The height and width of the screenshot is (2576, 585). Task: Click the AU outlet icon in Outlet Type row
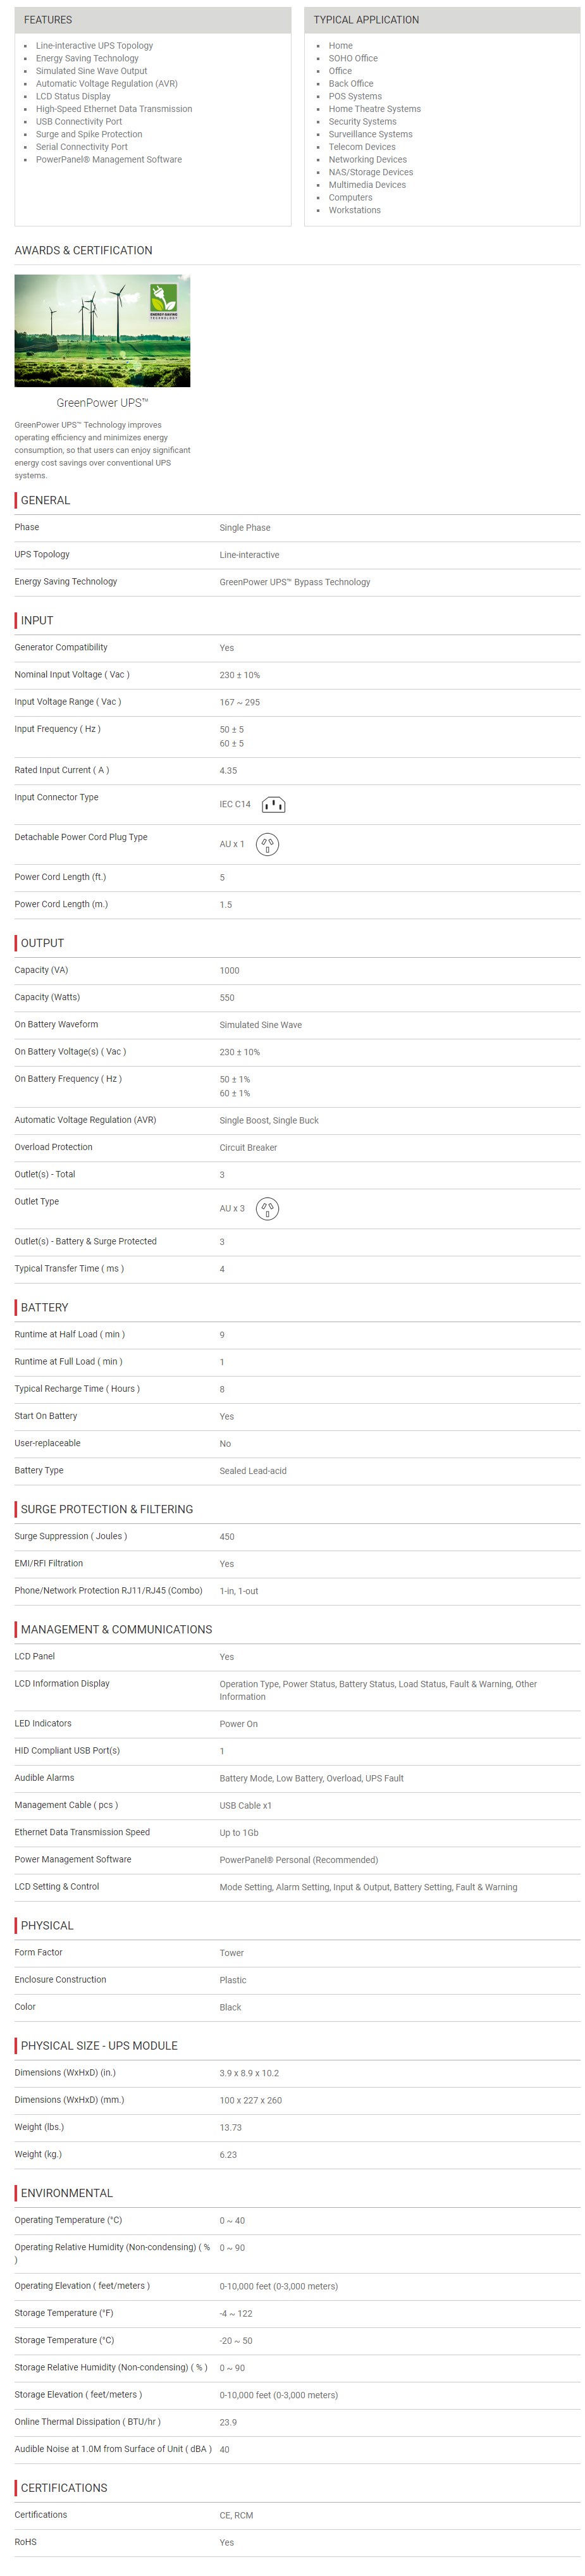click(x=267, y=1209)
